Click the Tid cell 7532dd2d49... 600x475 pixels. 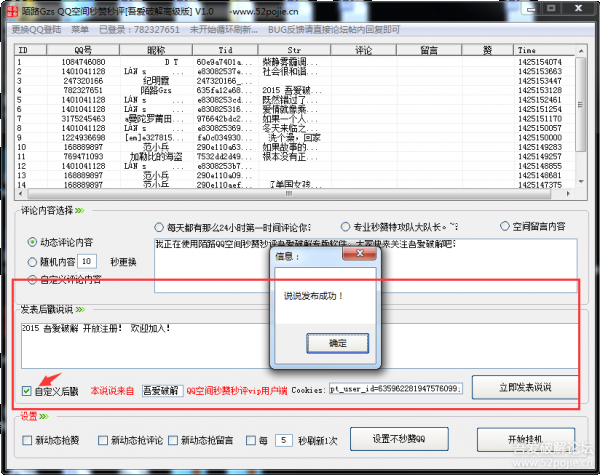tap(224, 157)
